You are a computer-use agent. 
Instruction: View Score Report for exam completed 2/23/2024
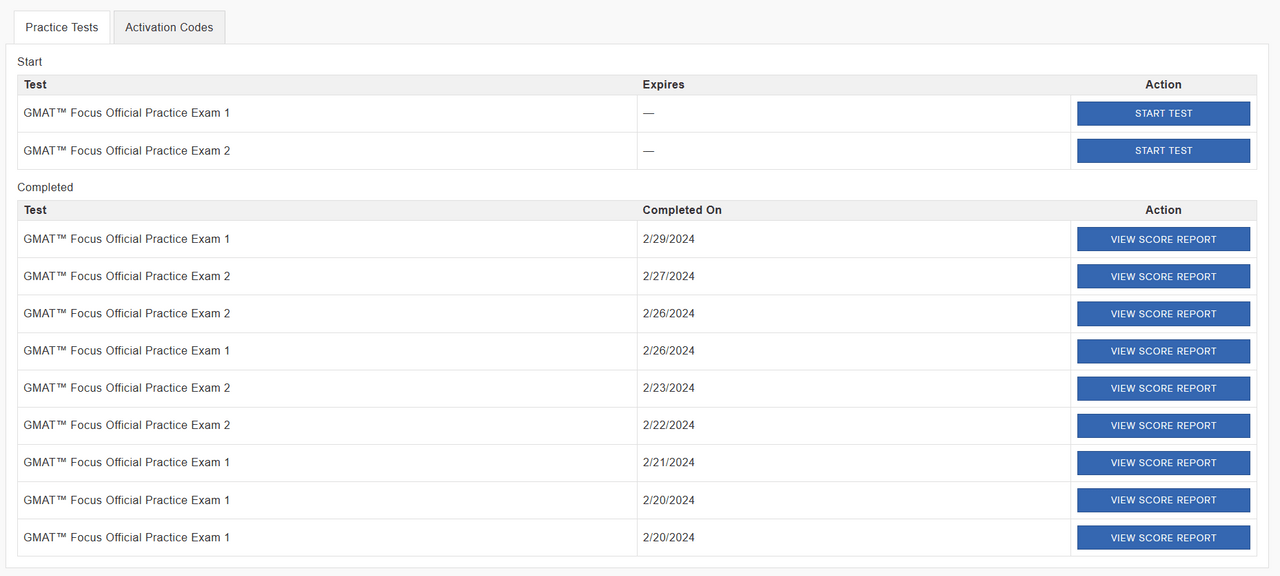tap(1163, 388)
